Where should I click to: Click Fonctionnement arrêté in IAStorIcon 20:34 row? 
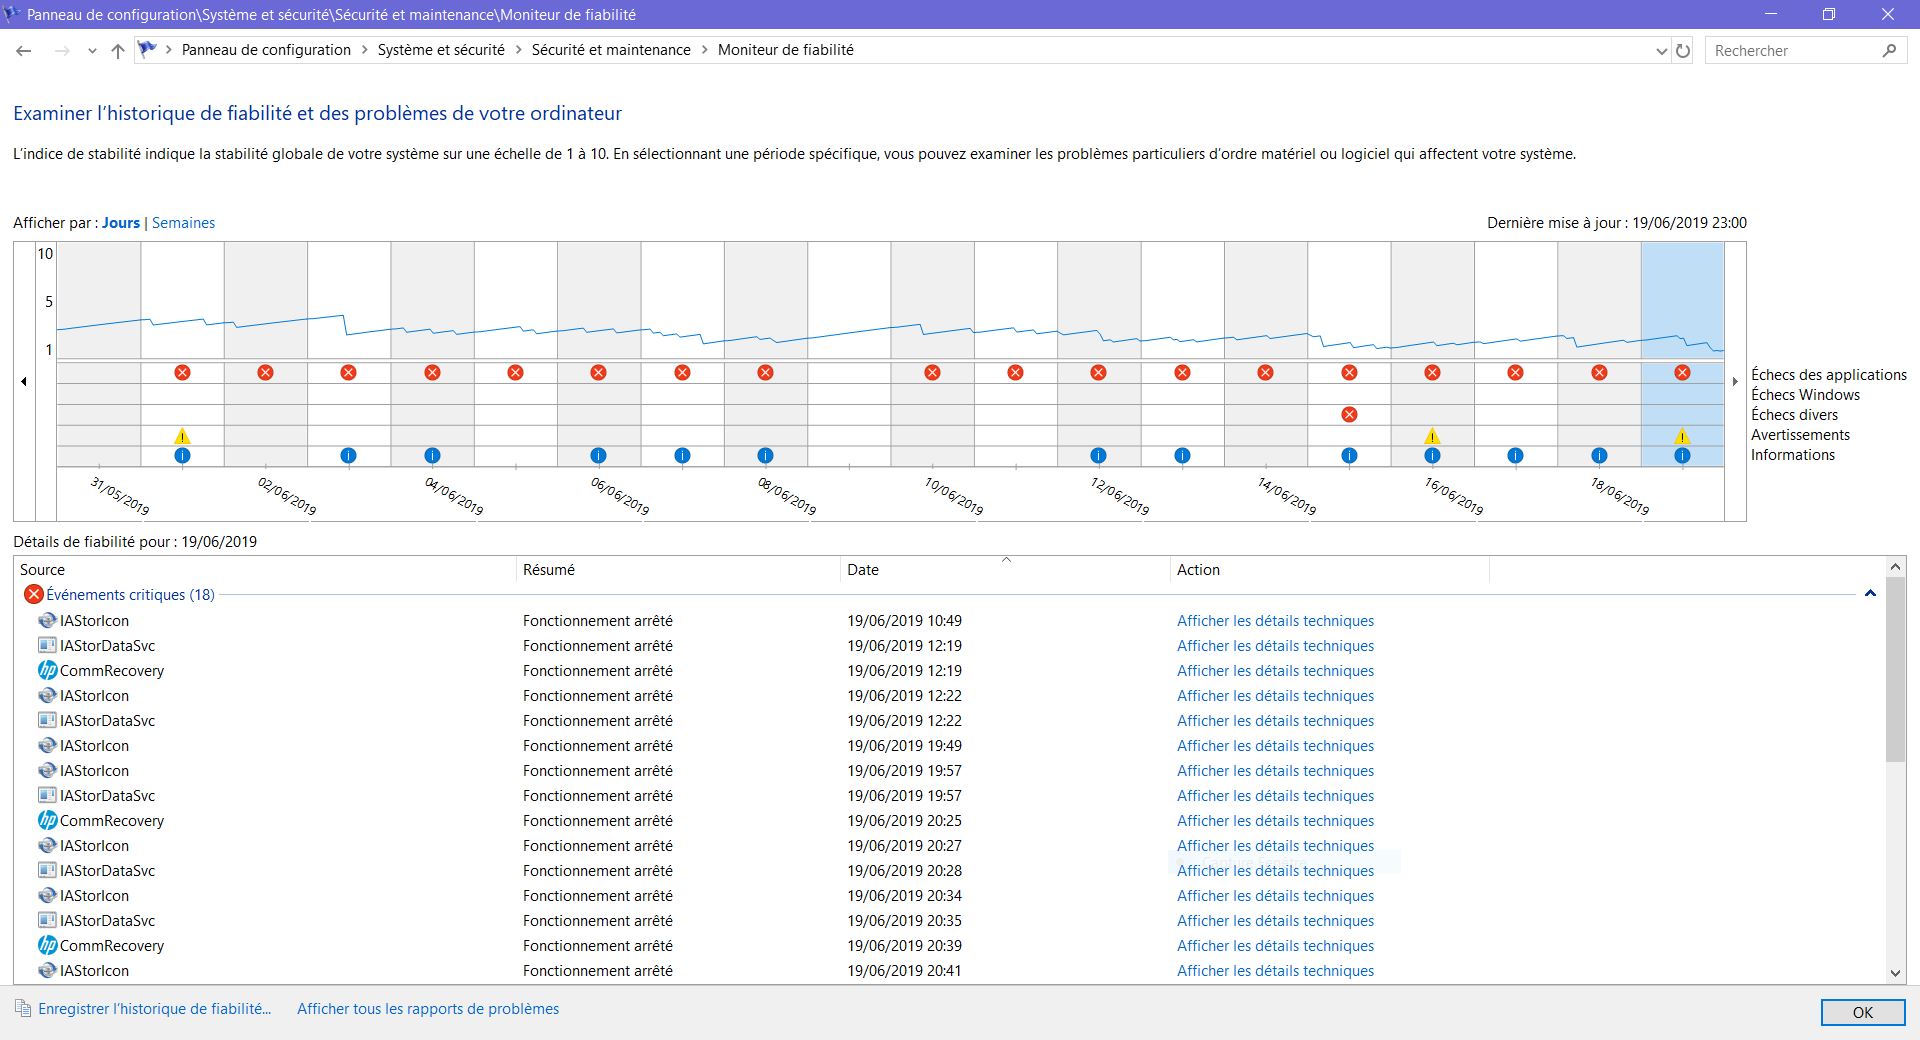(x=598, y=896)
